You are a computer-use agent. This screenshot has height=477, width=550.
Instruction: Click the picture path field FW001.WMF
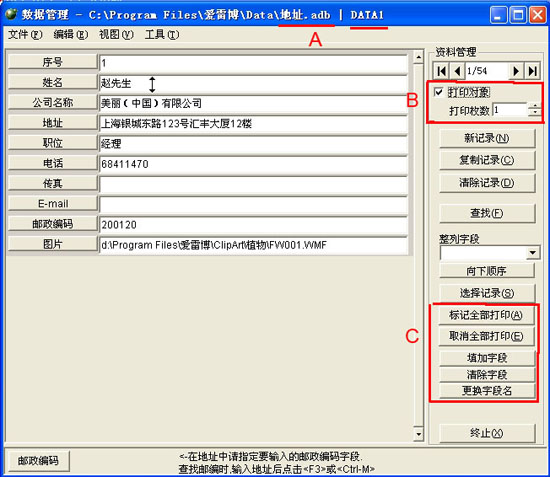[254, 245]
